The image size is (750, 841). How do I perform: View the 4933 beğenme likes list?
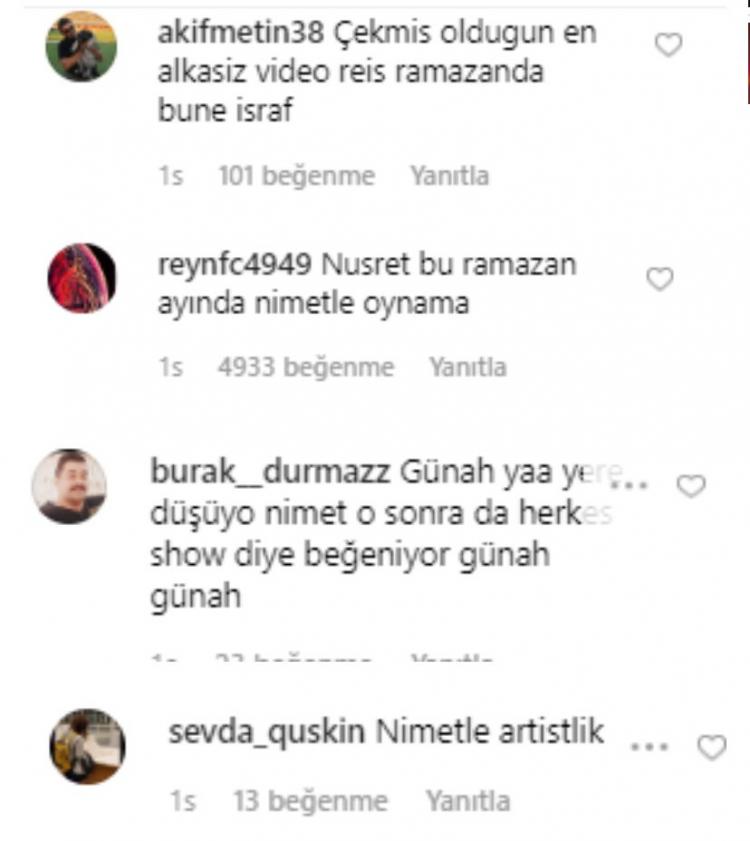coord(306,368)
